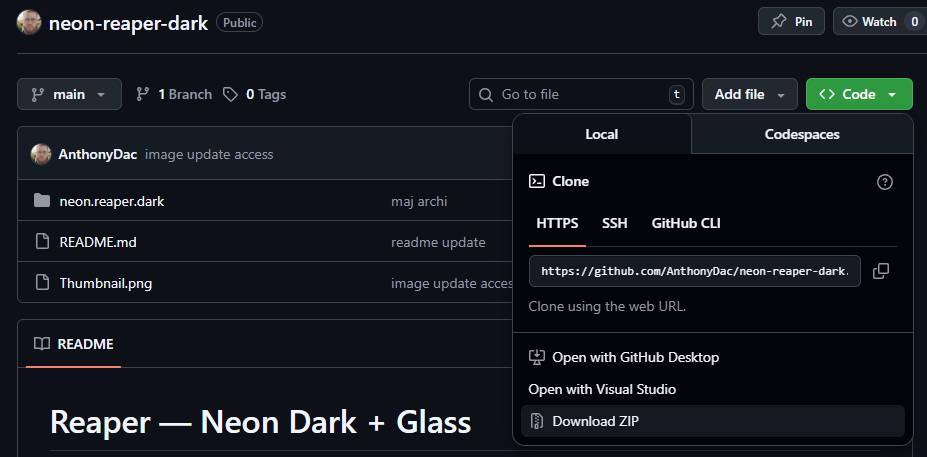Select the SSH clone tab
Image resolution: width=927 pixels, height=457 pixels.
point(615,223)
